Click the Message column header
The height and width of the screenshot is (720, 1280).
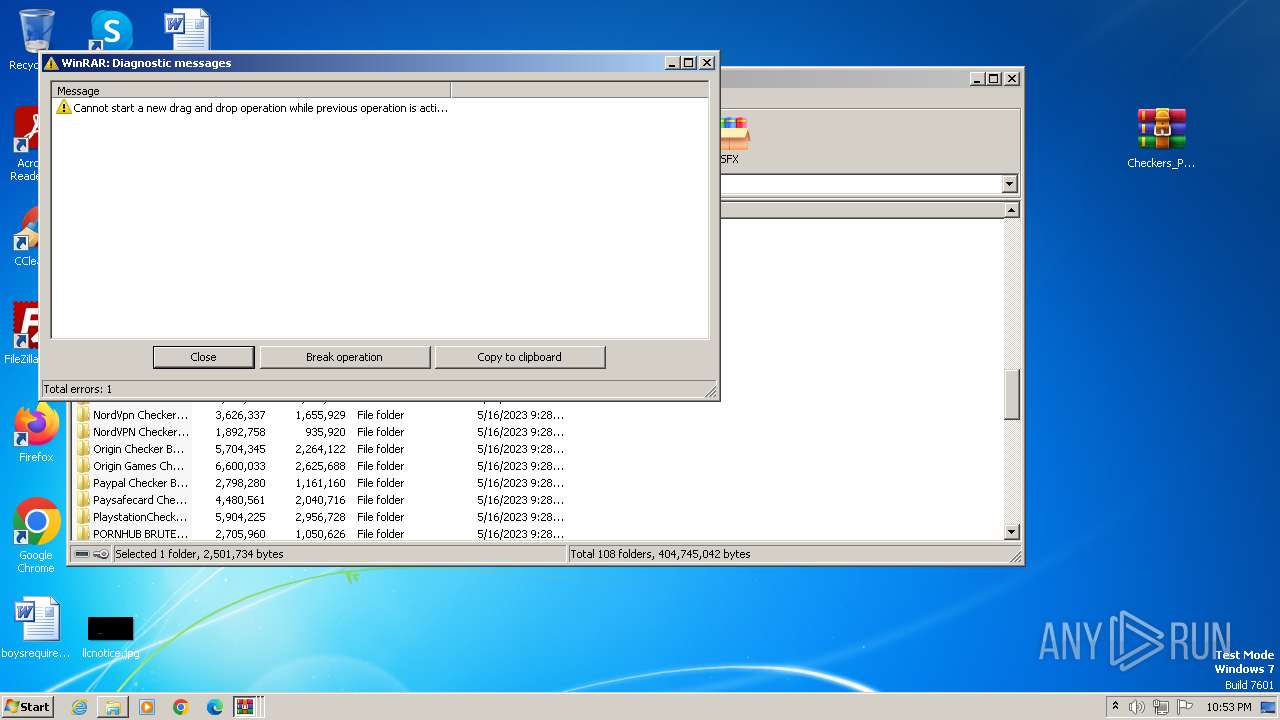coord(251,91)
